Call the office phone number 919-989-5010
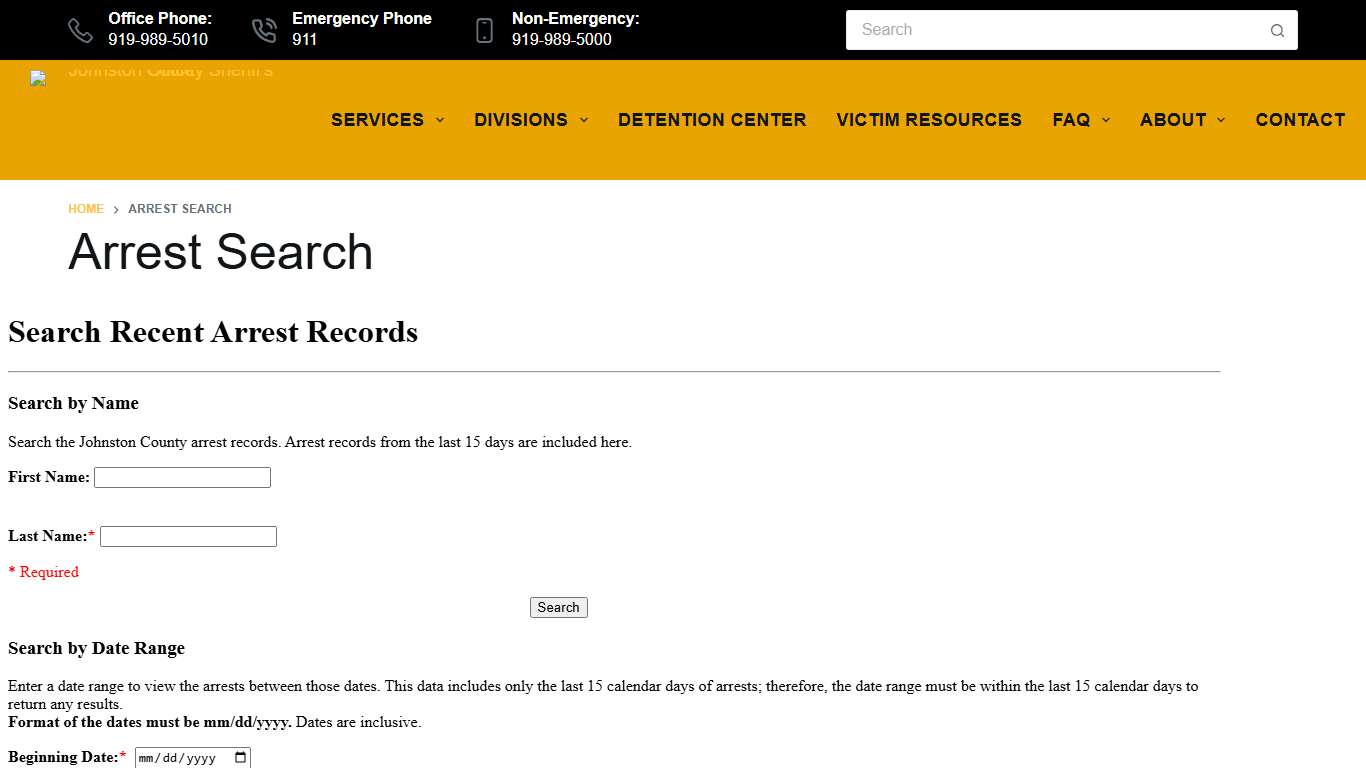The image size is (1366, 768). point(158,40)
